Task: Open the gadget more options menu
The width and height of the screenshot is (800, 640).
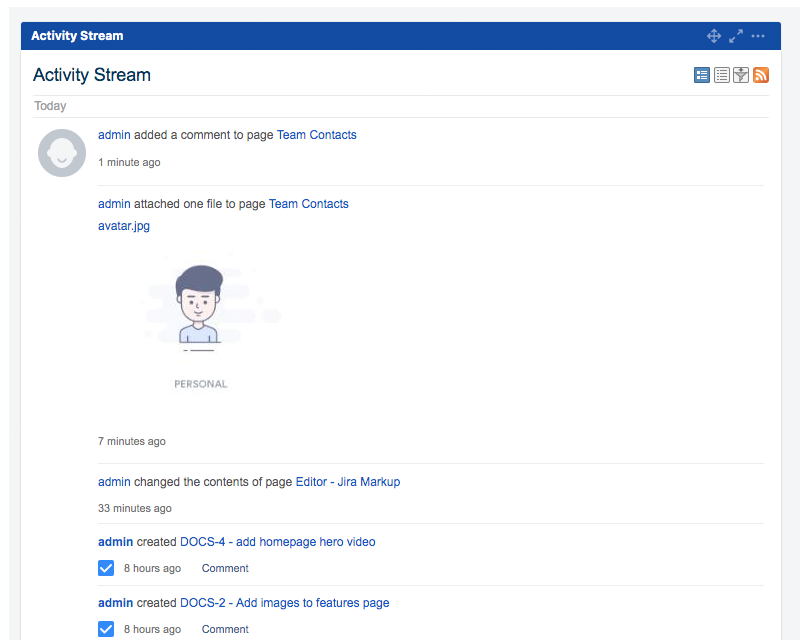Action: pyautogui.click(x=758, y=36)
